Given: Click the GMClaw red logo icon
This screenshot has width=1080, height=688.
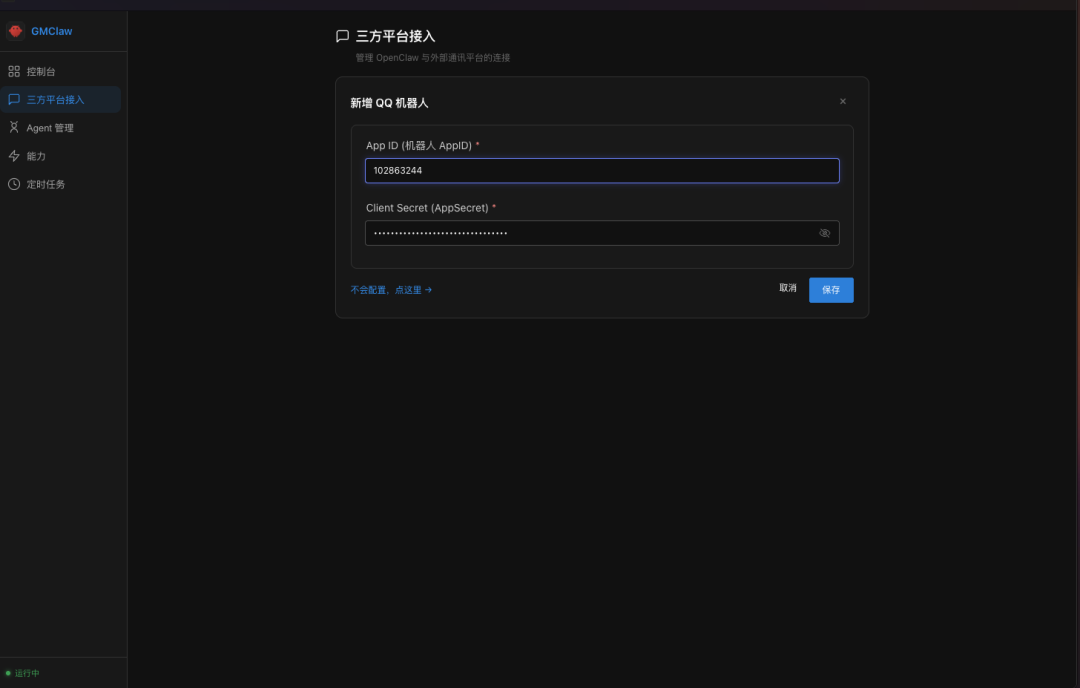Looking at the screenshot, I should click(15, 31).
